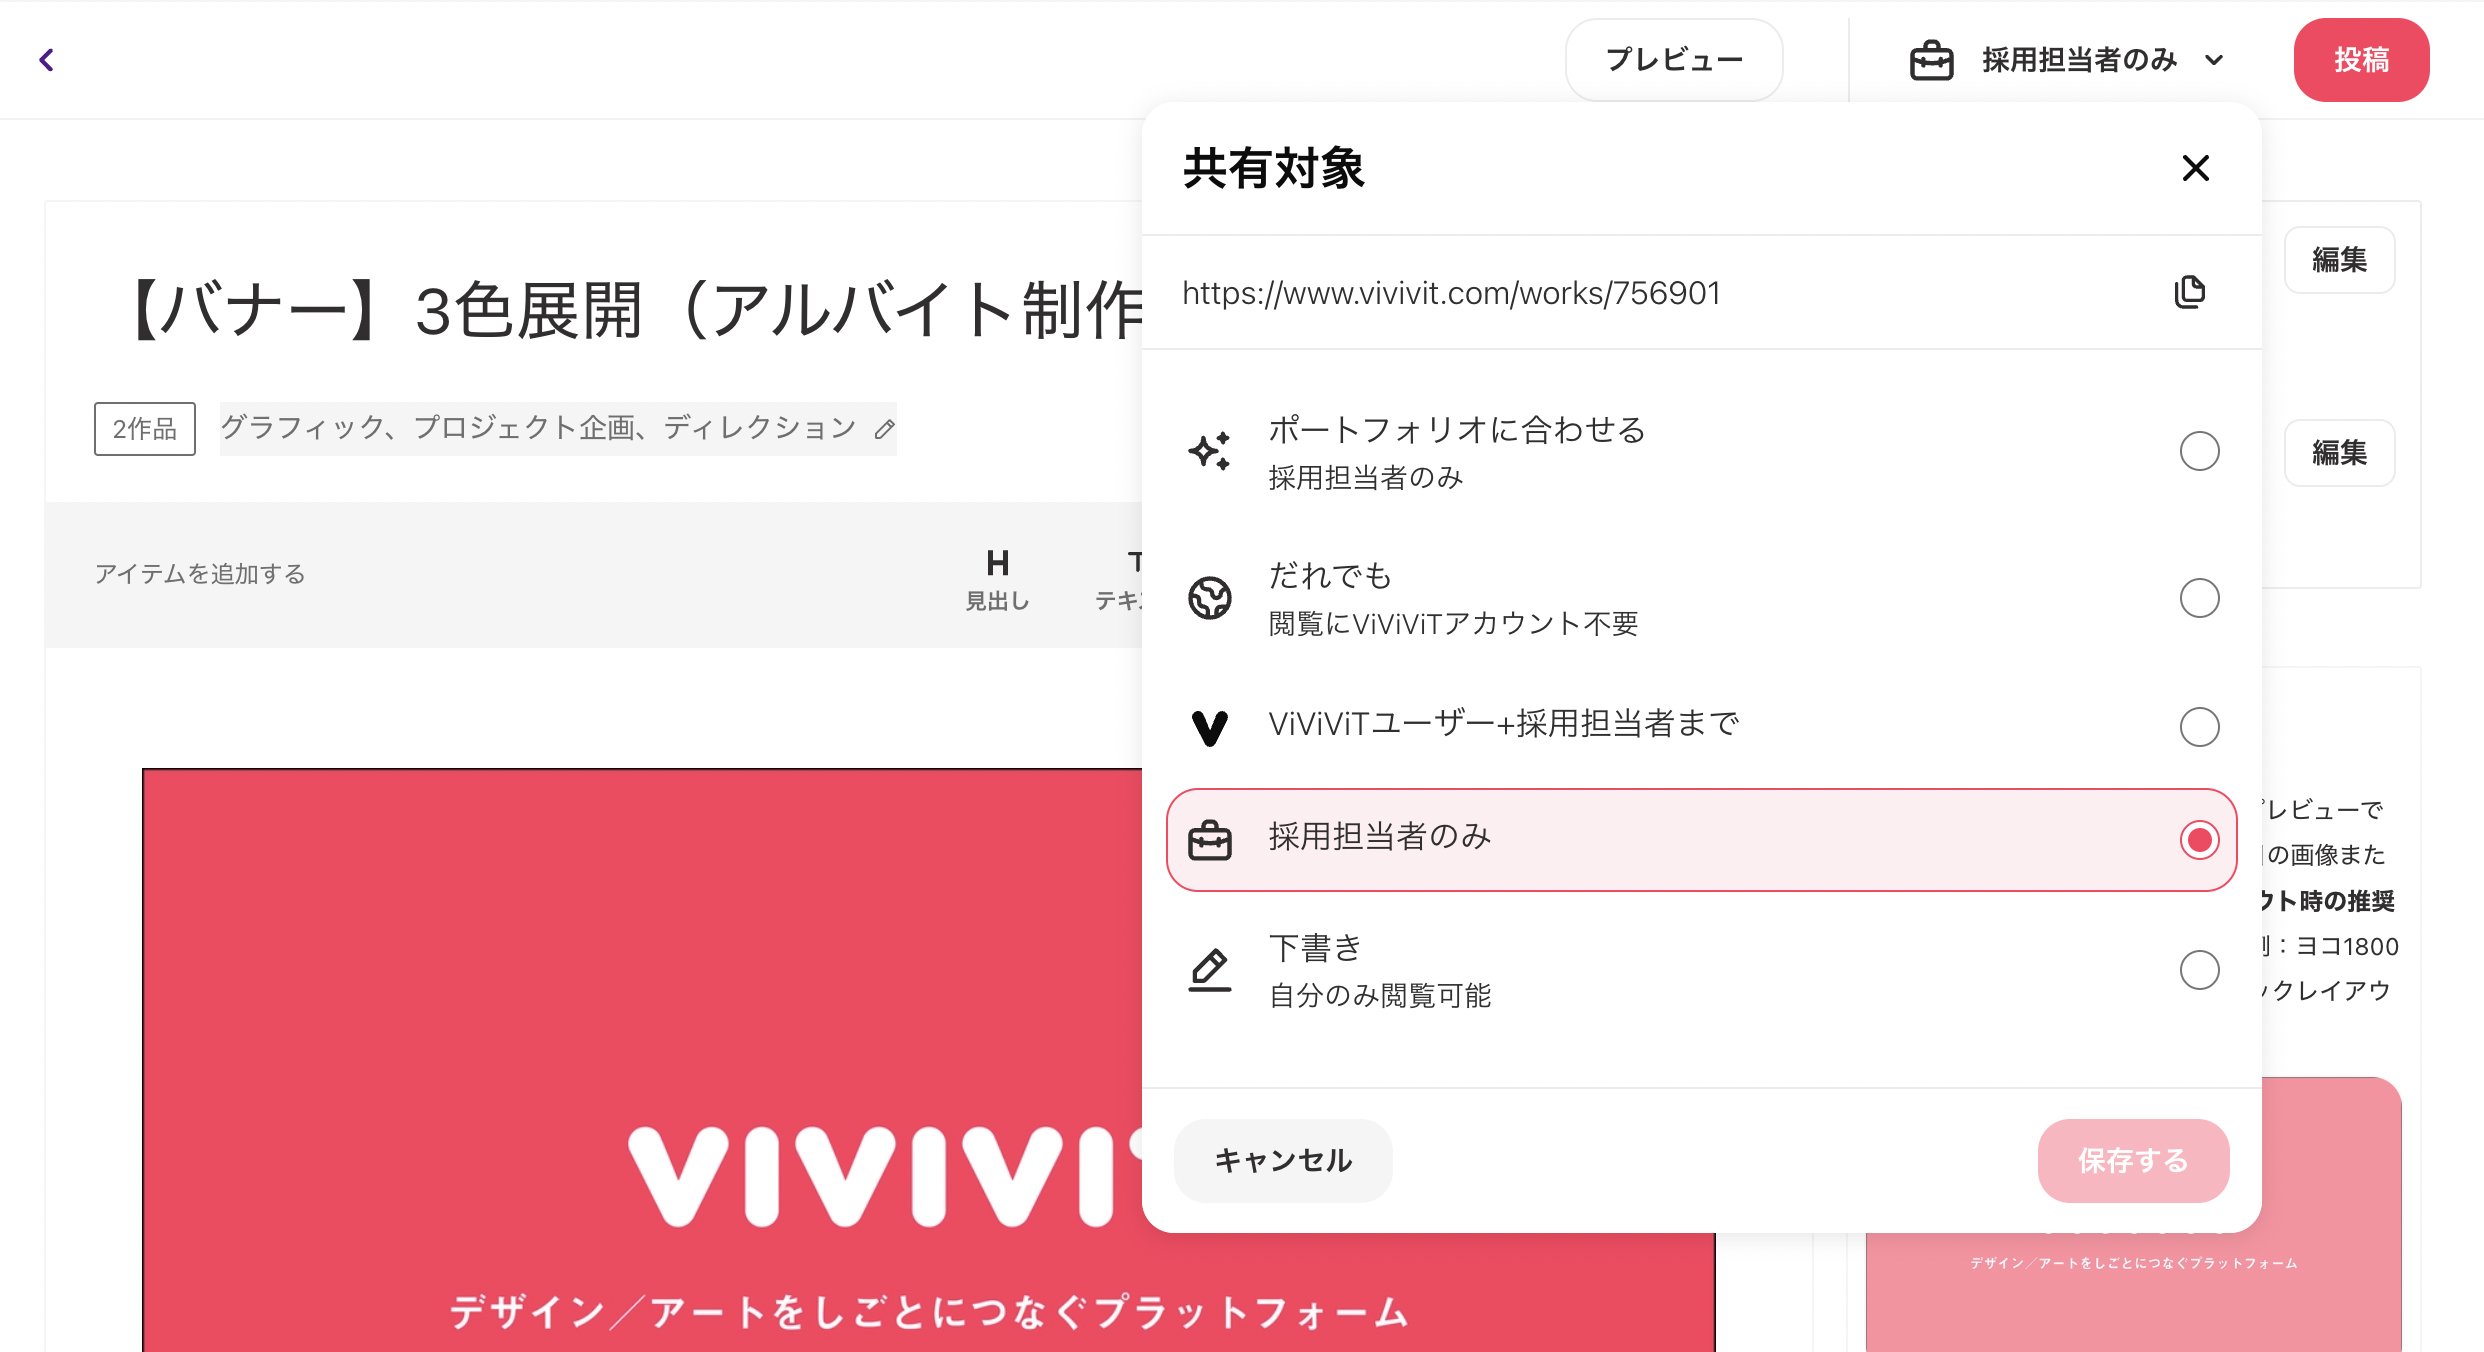This screenshot has height=1352, width=2484.
Task: Click the sparkle icon beside ポートフォリオに合わせる
Action: (1210, 451)
